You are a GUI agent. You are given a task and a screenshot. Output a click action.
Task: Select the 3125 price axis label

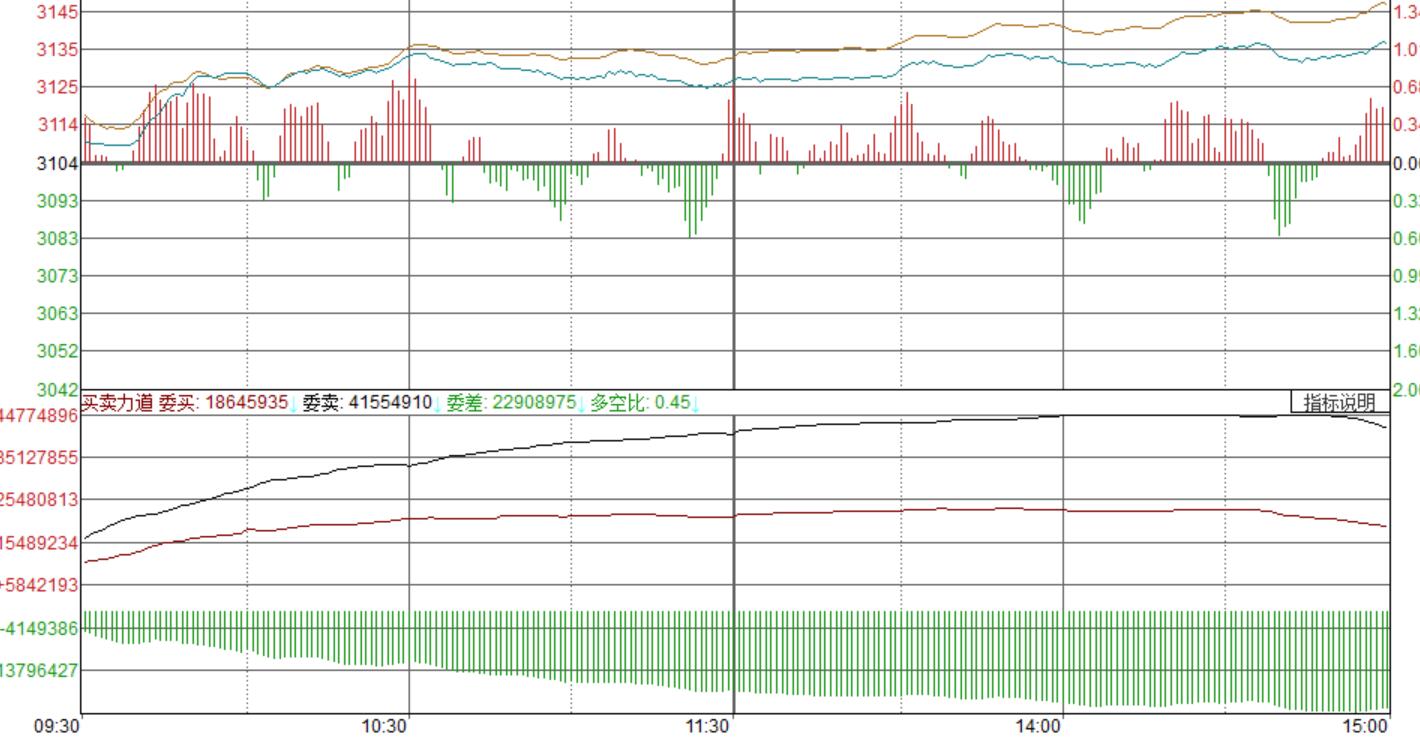(x=58, y=87)
